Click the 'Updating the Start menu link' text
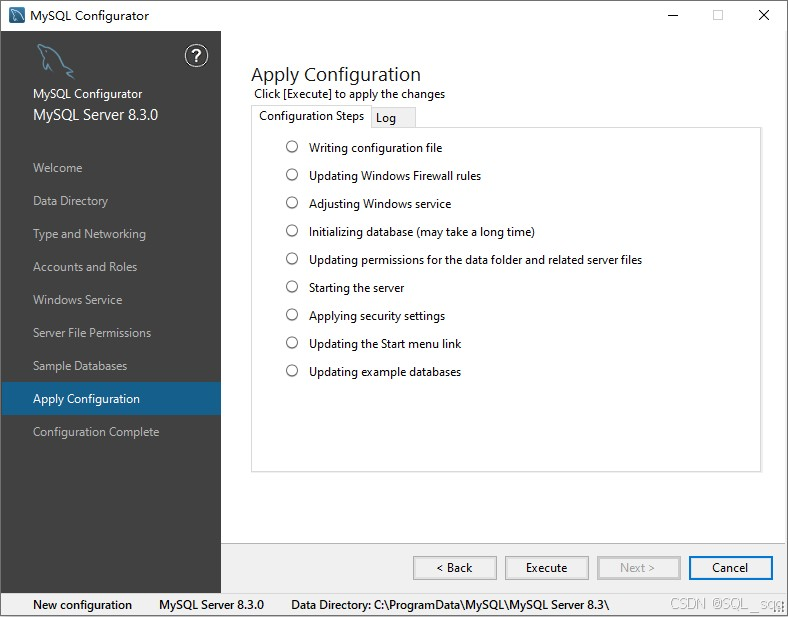788x617 pixels. point(385,344)
